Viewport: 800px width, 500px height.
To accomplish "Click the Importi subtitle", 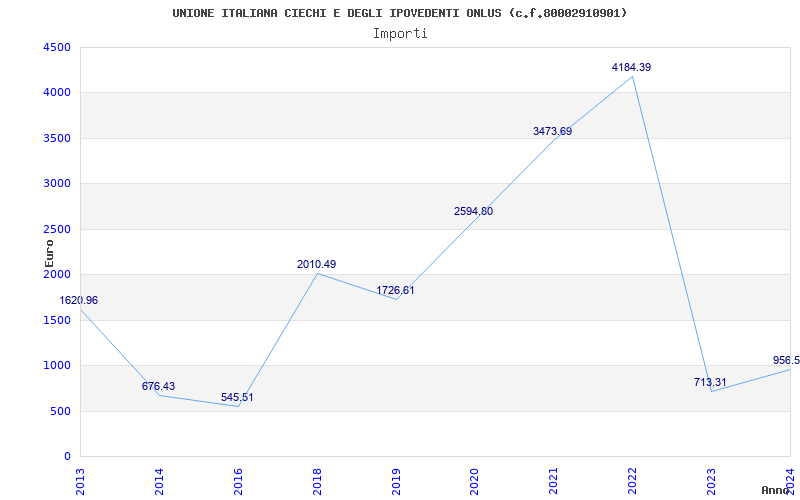I will (400, 34).
